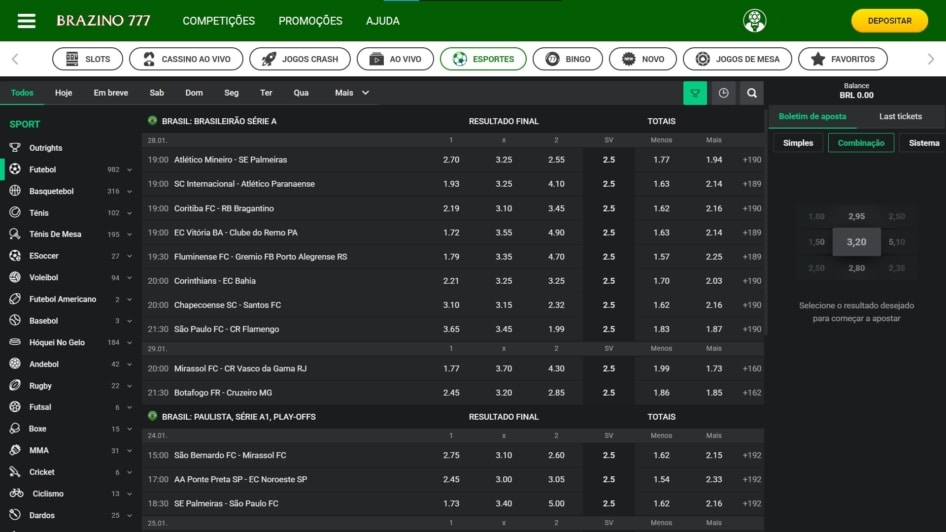Click the user avatar icon in header
This screenshot has height=532, width=946.
[754, 21]
